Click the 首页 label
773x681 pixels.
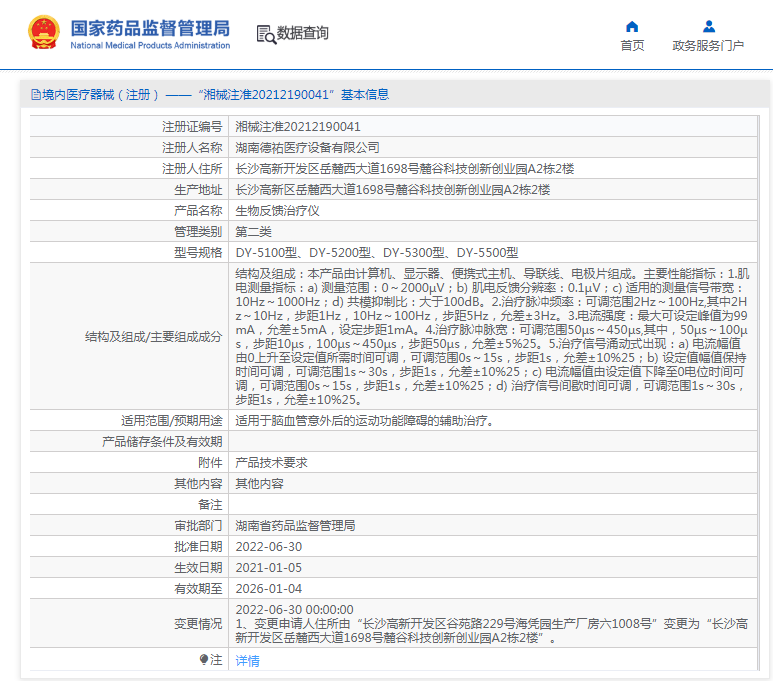[x=632, y=45]
